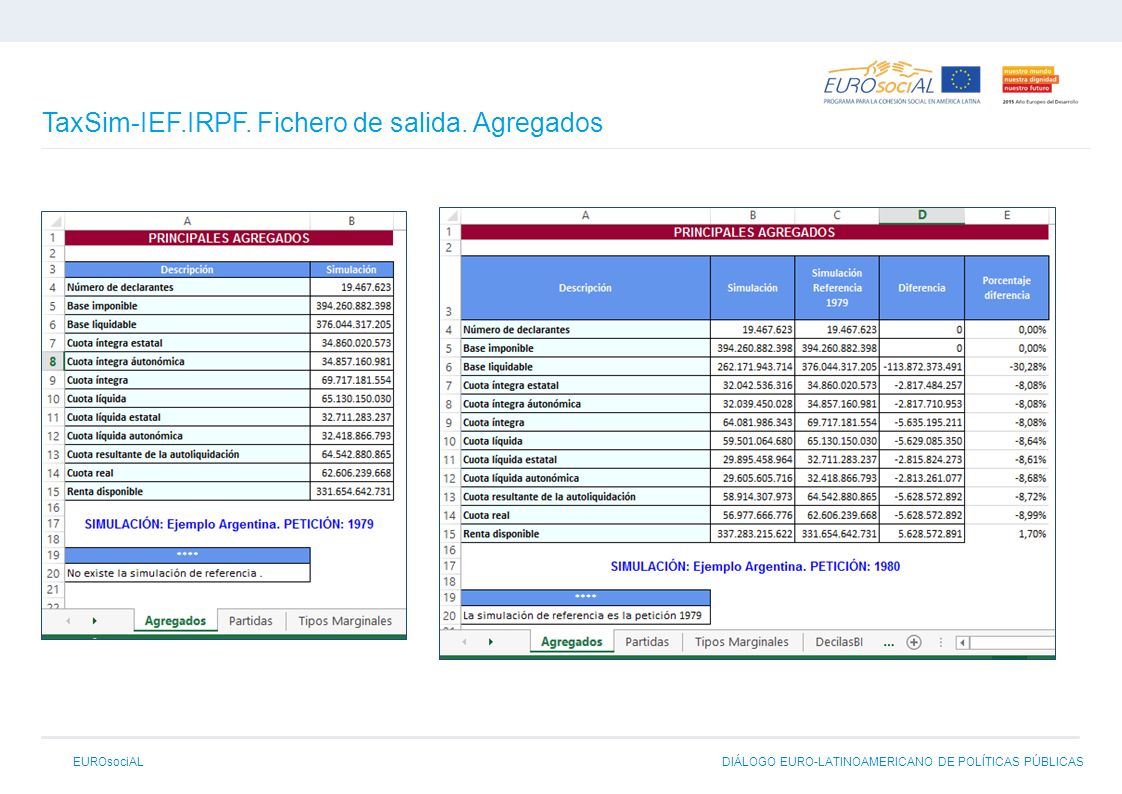Click EUROsociAL footer text
This screenshot has width=1122, height=794.
coord(108,762)
